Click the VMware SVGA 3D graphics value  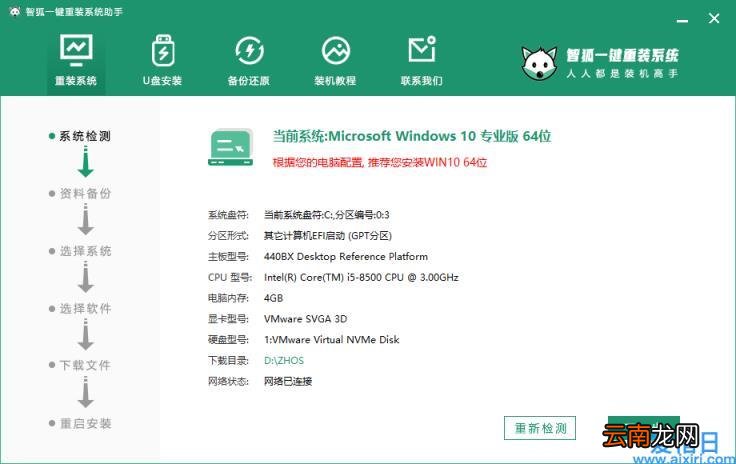click(x=306, y=319)
